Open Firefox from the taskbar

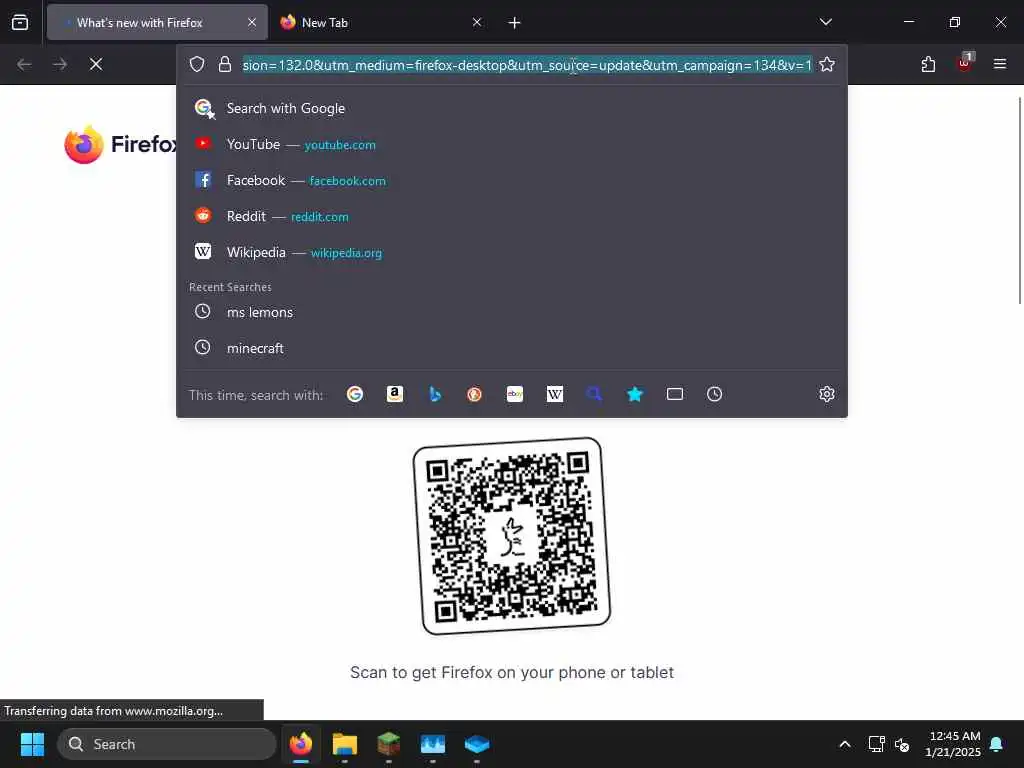(300, 744)
